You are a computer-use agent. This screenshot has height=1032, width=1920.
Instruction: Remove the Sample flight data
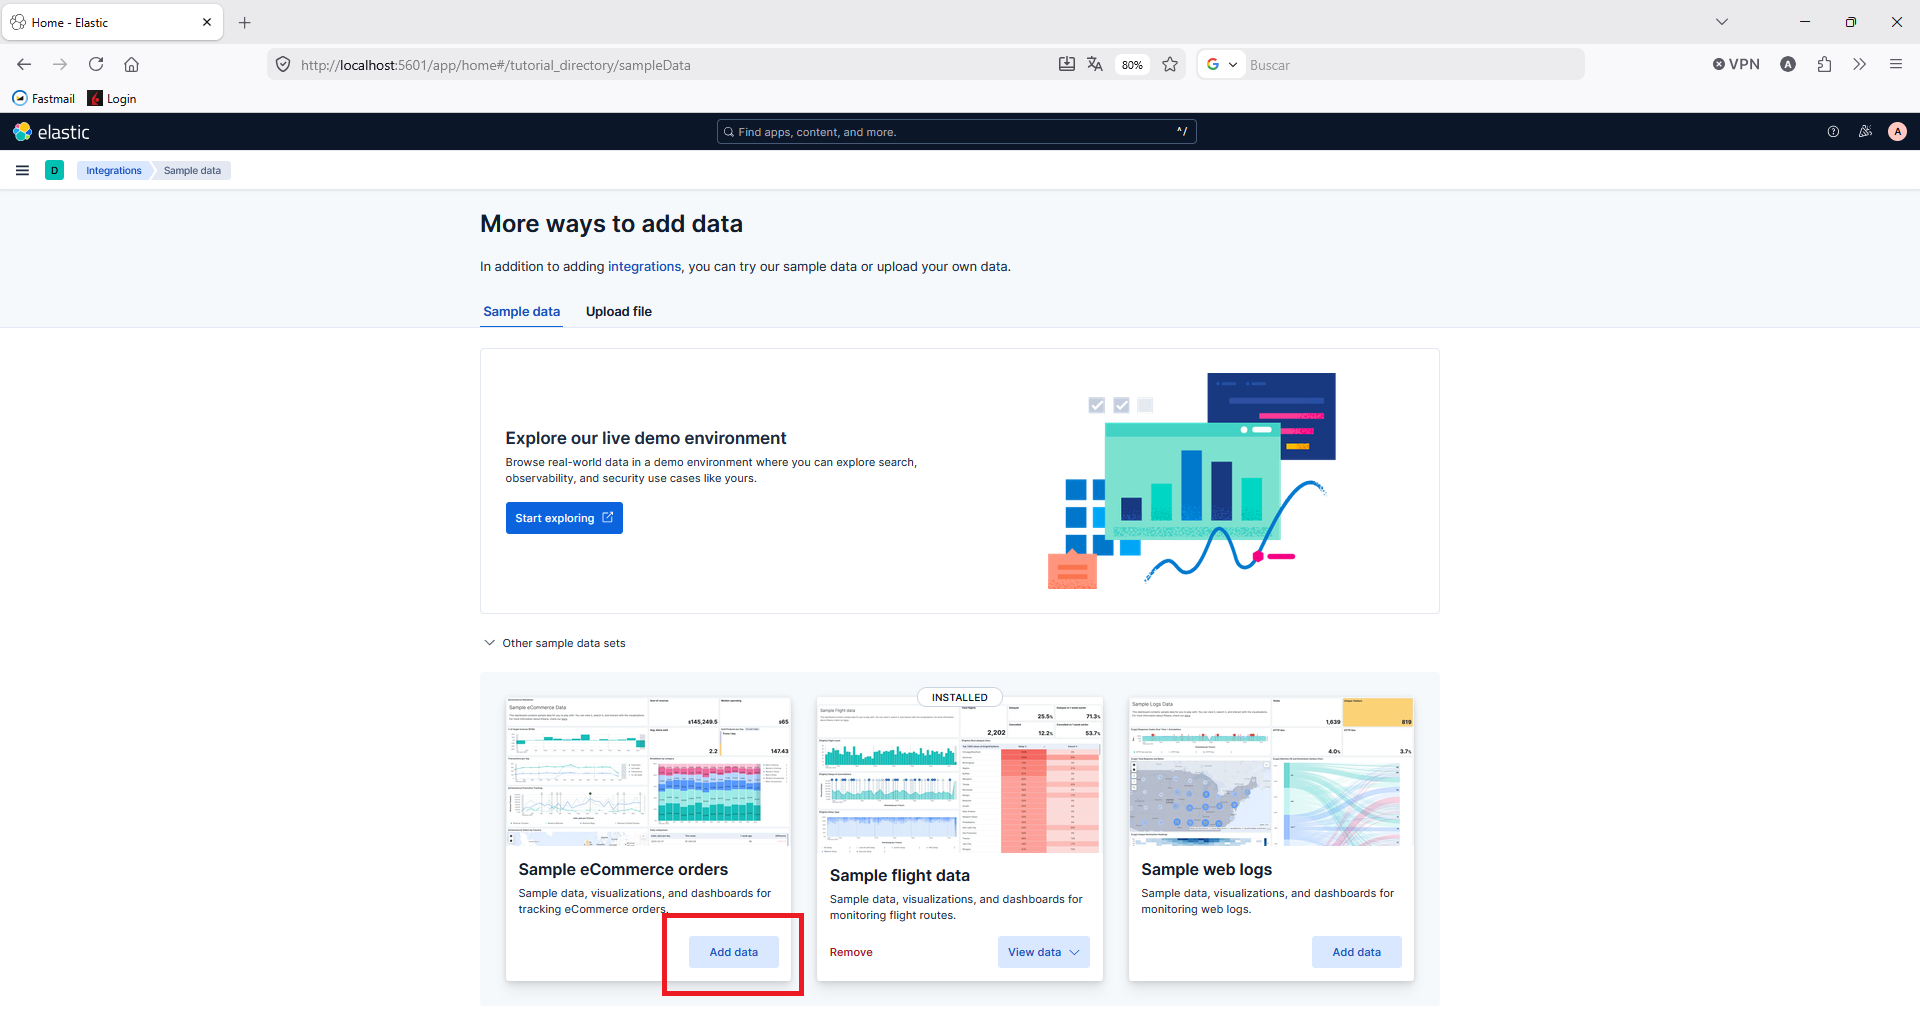point(851,952)
